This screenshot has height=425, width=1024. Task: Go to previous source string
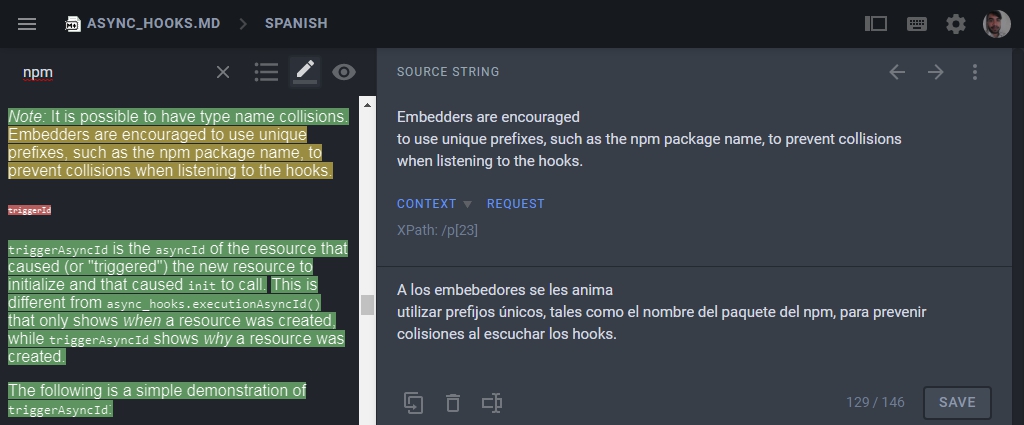pos(897,72)
